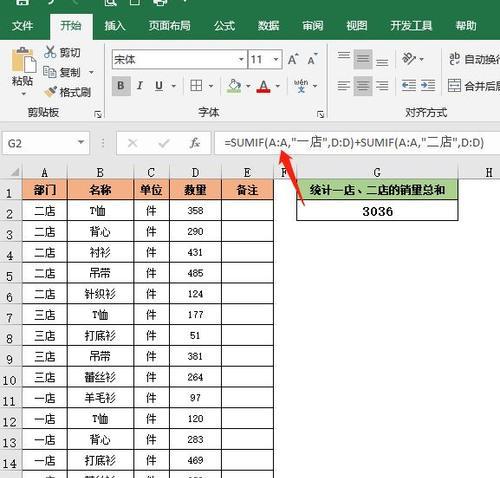The height and width of the screenshot is (478, 500).
Task: Open the Name Box dropdown
Action: tap(81, 143)
